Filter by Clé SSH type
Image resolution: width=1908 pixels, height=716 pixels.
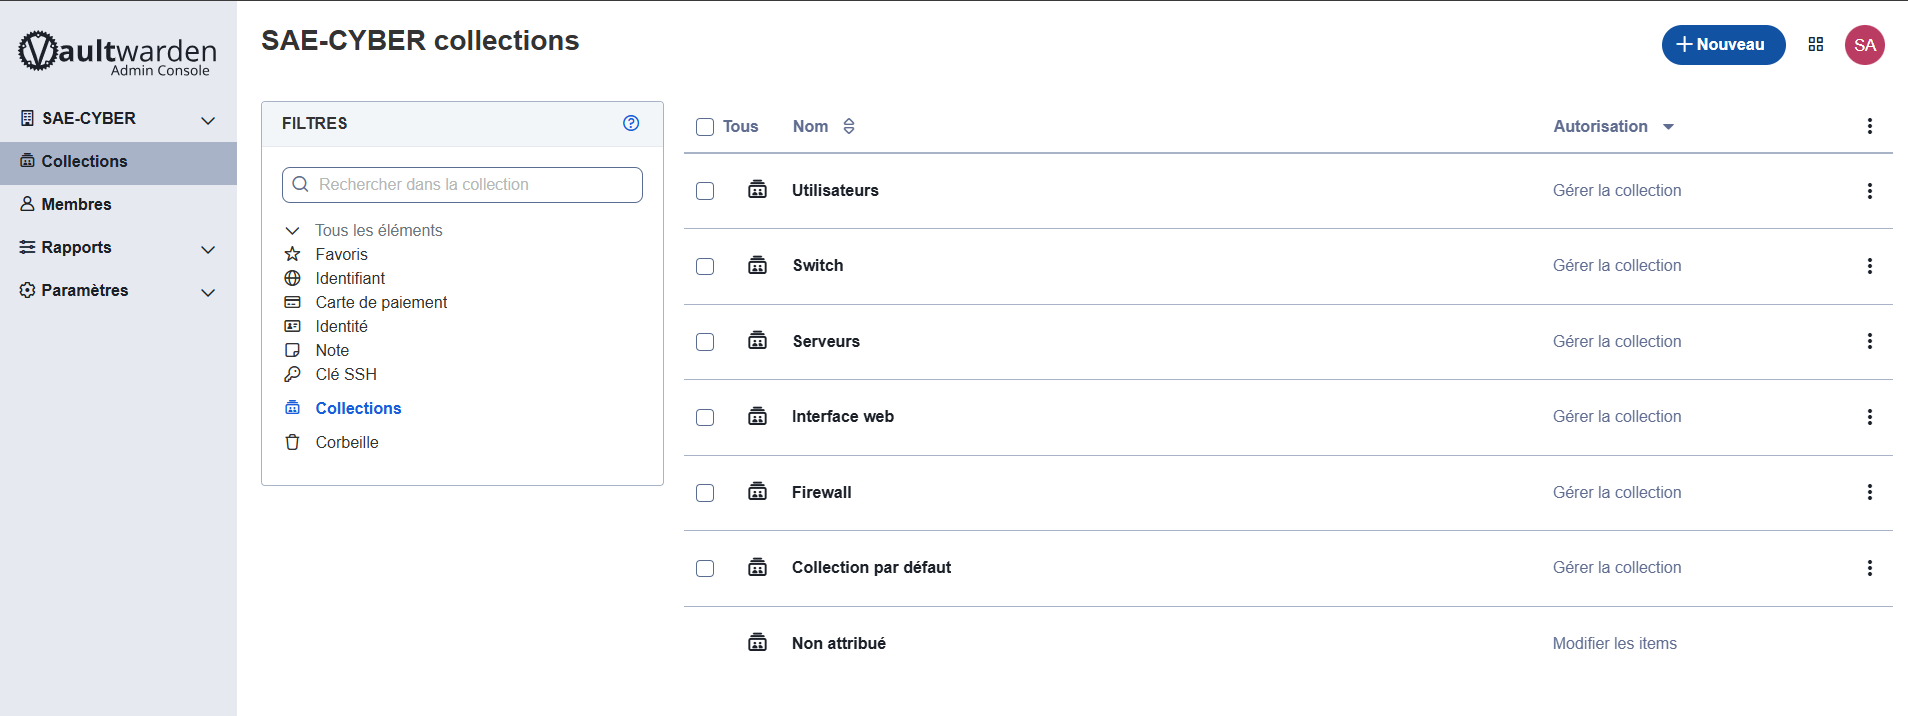[x=346, y=374]
